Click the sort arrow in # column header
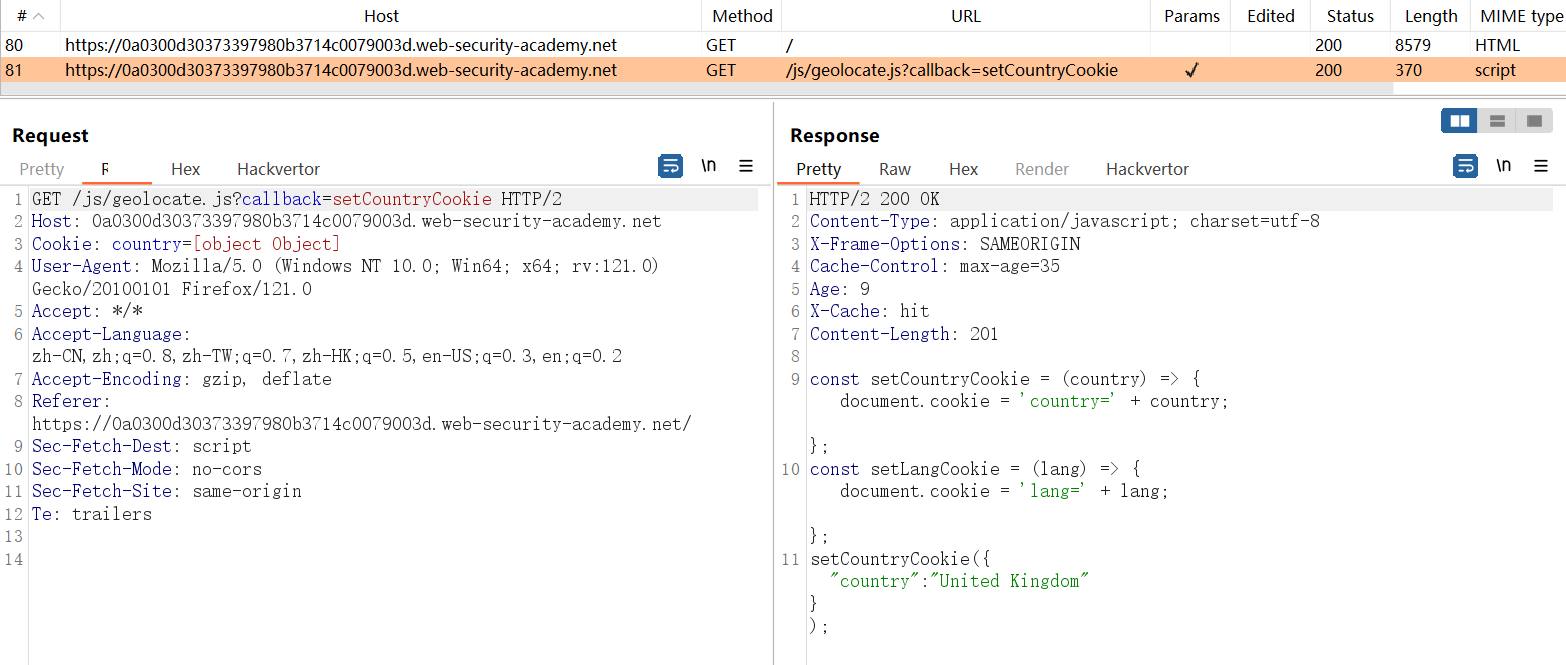Viewport: 1566px width, 665px height. click(39, 16)
